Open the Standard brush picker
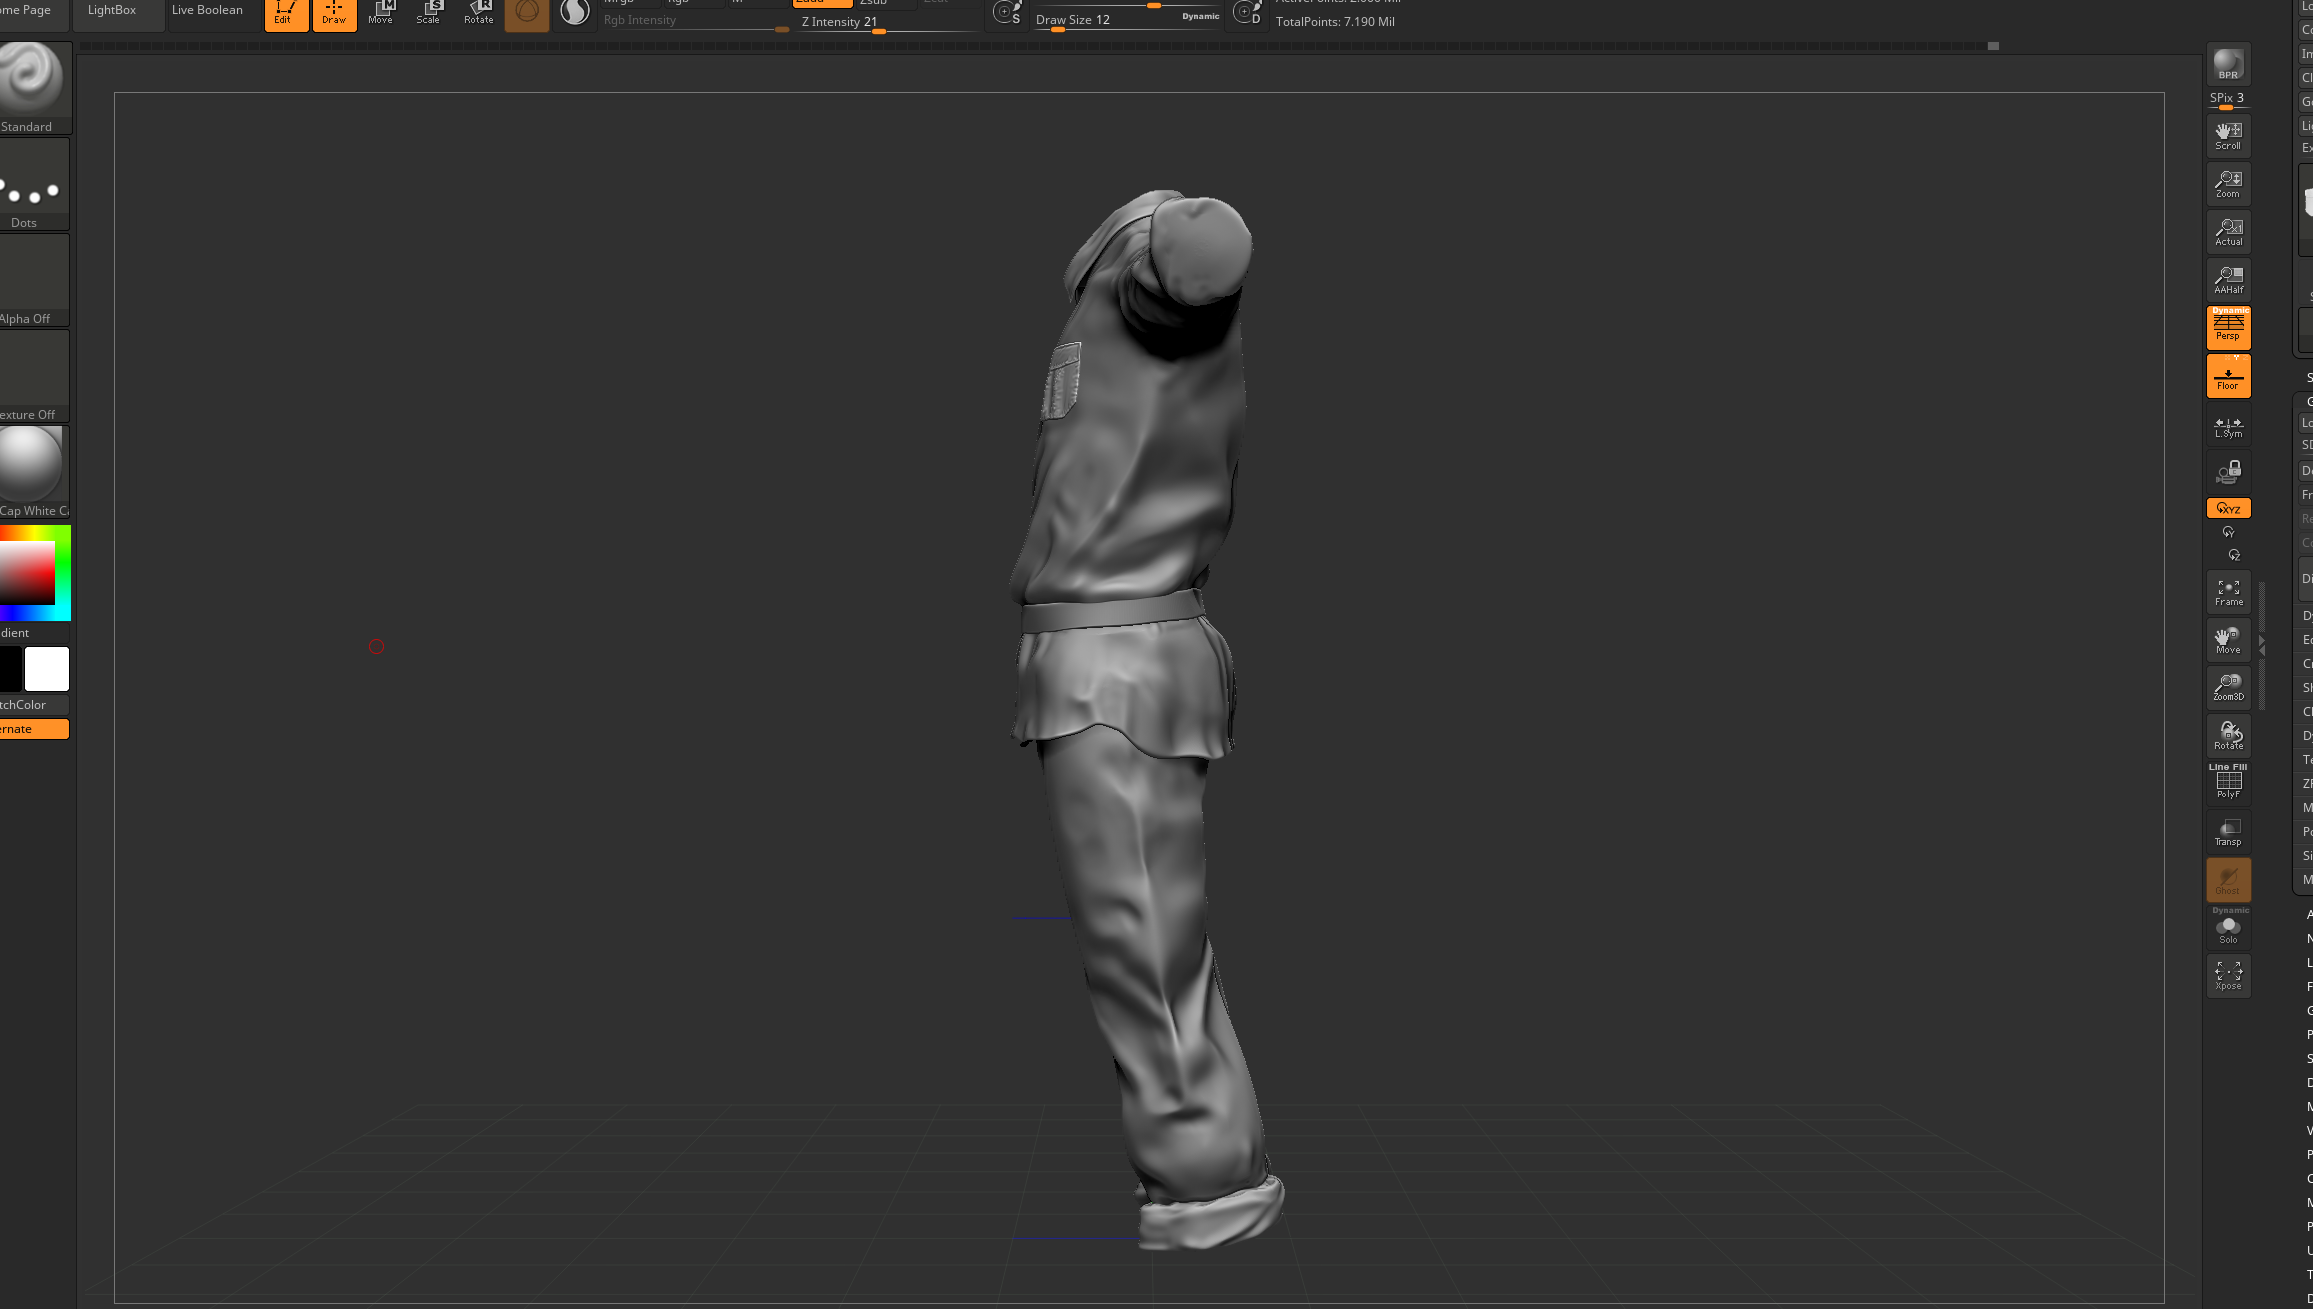Viewport: 2313px width, 1309px height. click(x=33, y=87)
